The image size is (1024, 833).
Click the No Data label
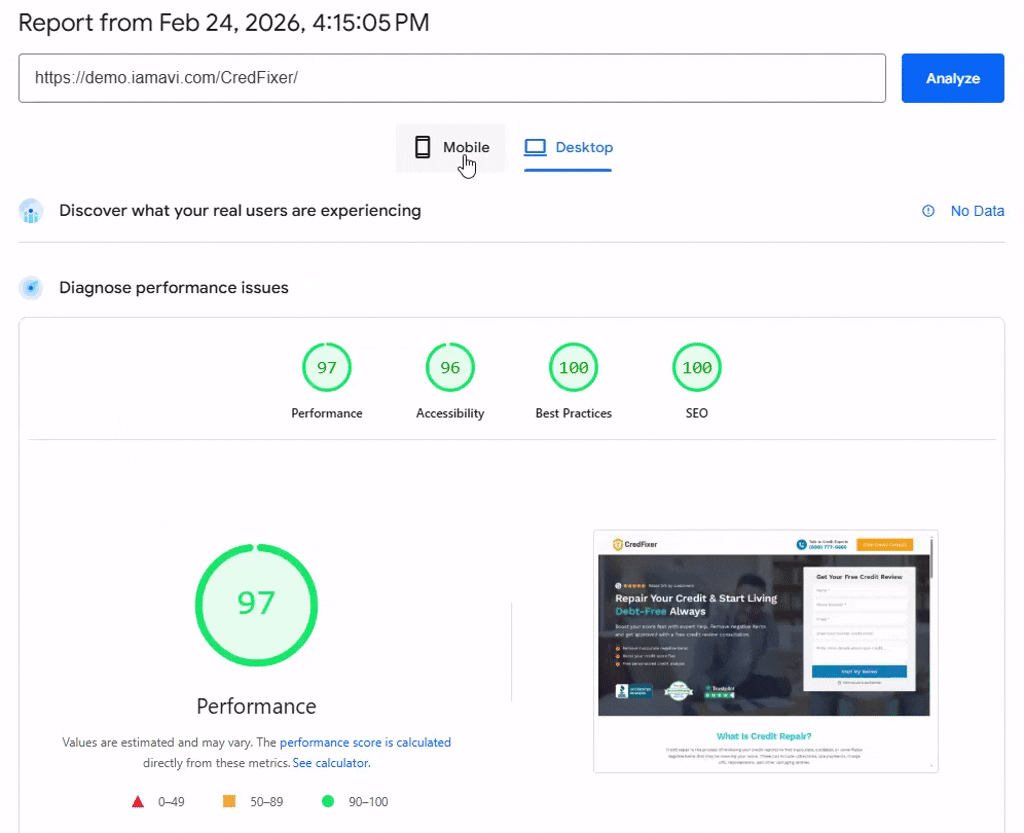coord(977,211)
